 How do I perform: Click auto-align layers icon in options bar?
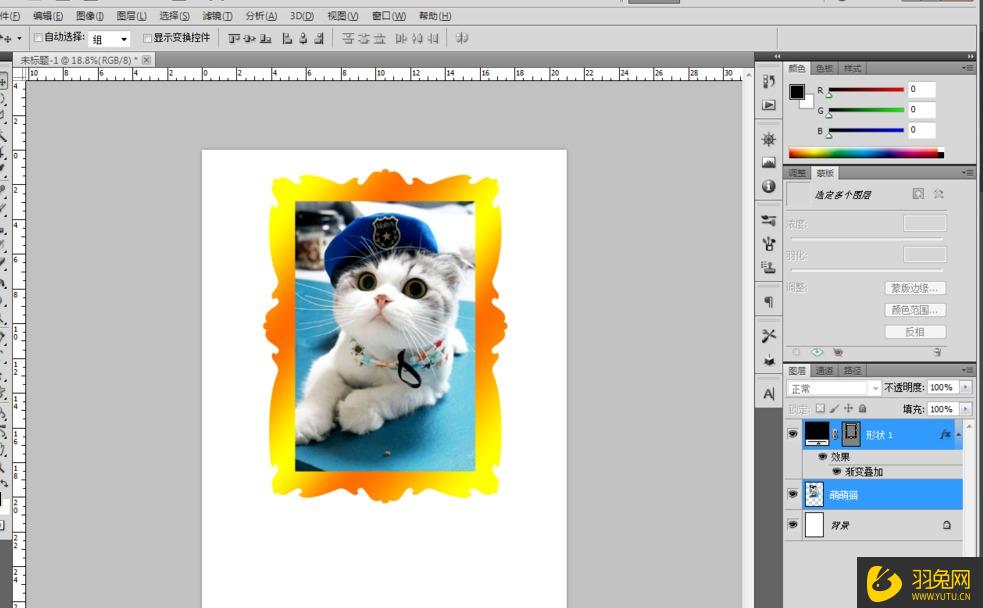click(462, 39)
